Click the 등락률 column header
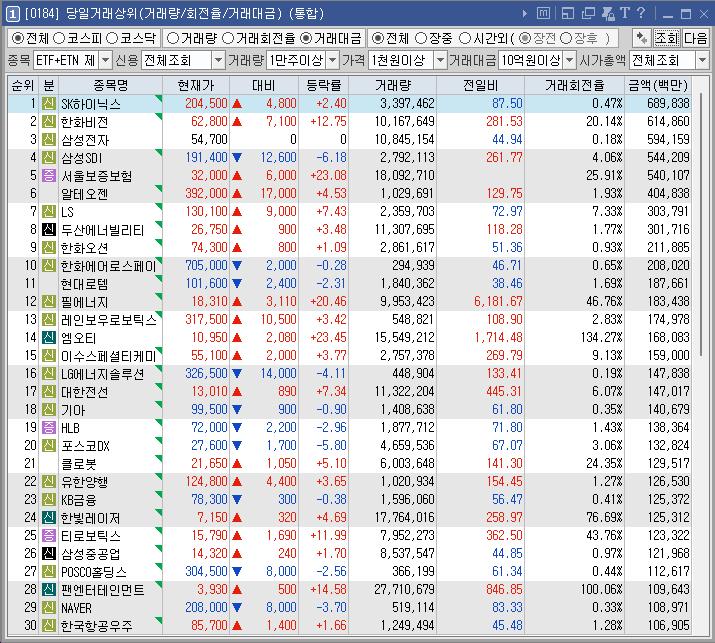This screenshot has width=715, height=643. point(323,85)
